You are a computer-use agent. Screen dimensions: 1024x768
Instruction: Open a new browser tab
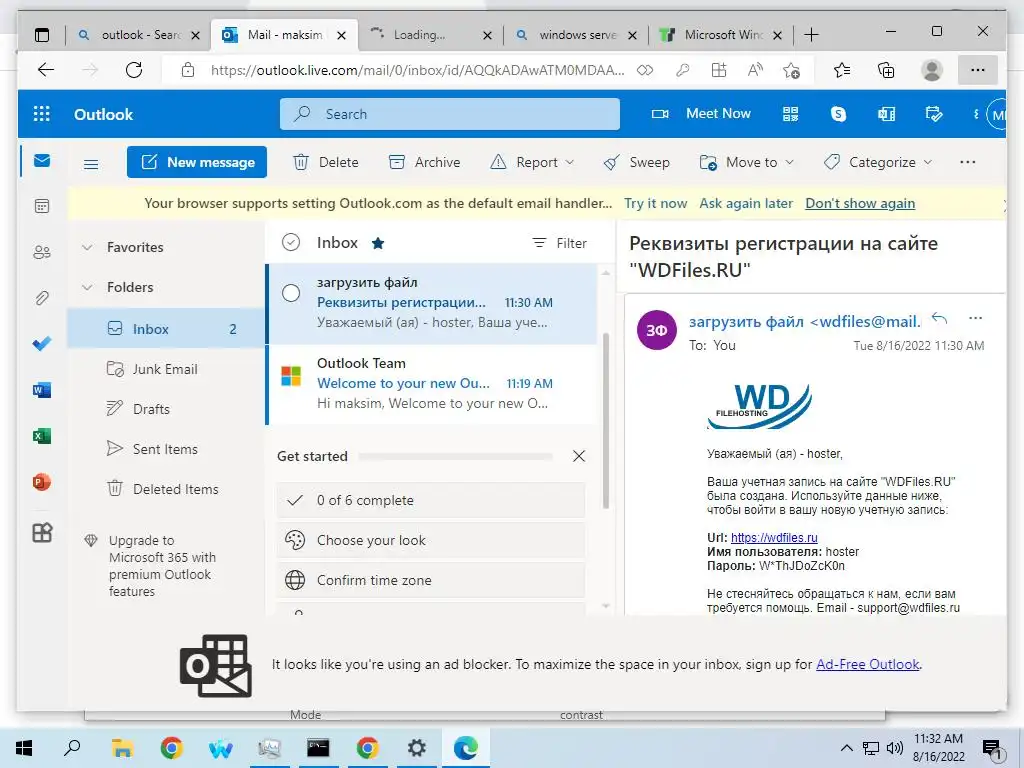click(x=811, y=35)
